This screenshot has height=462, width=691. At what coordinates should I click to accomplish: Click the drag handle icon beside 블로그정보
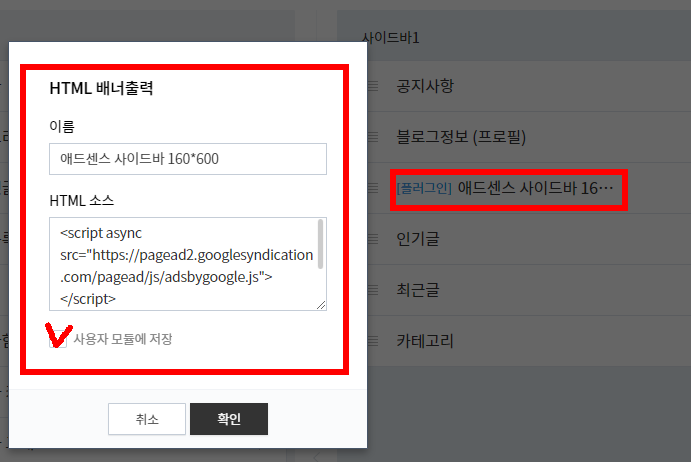373,137
